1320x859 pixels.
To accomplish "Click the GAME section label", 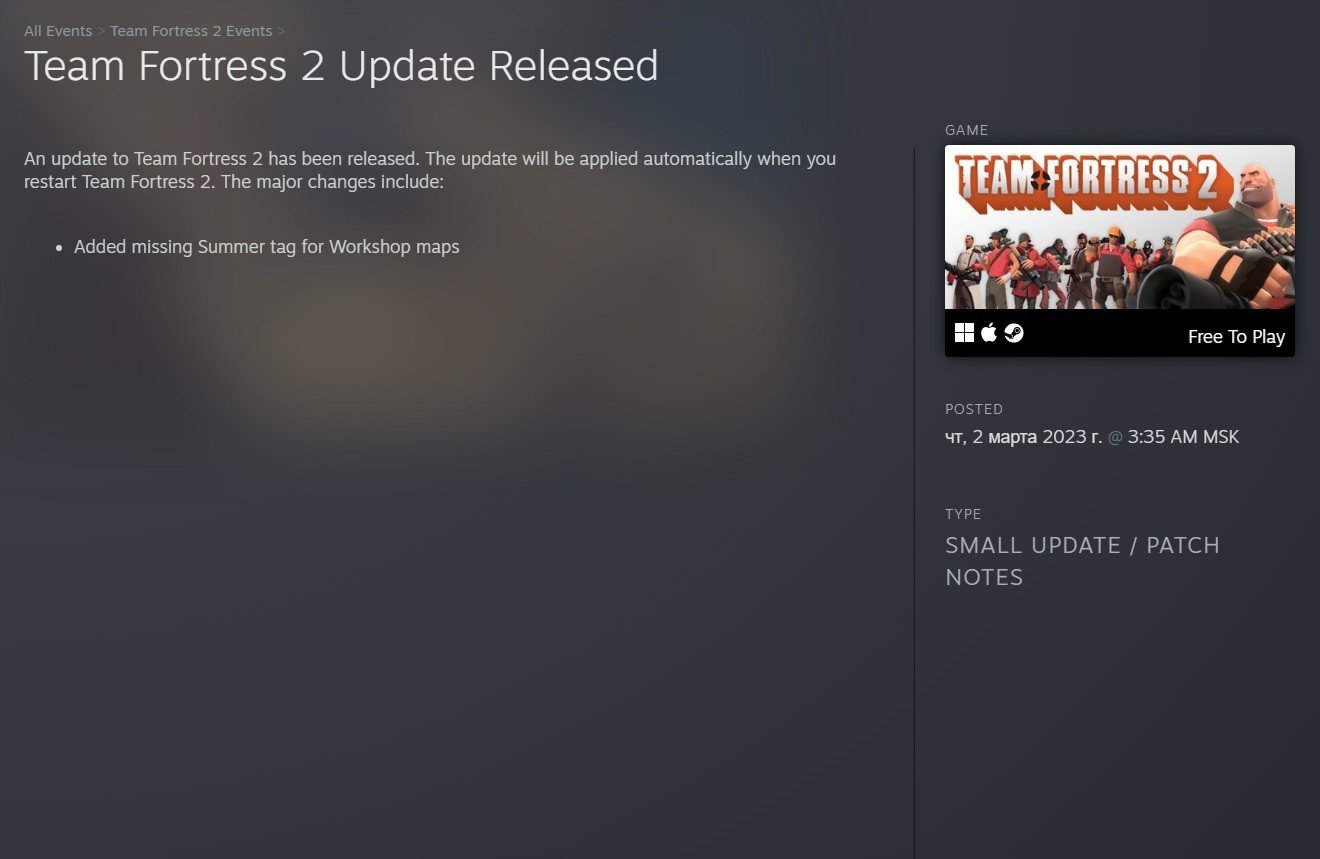I will [966, 130].
